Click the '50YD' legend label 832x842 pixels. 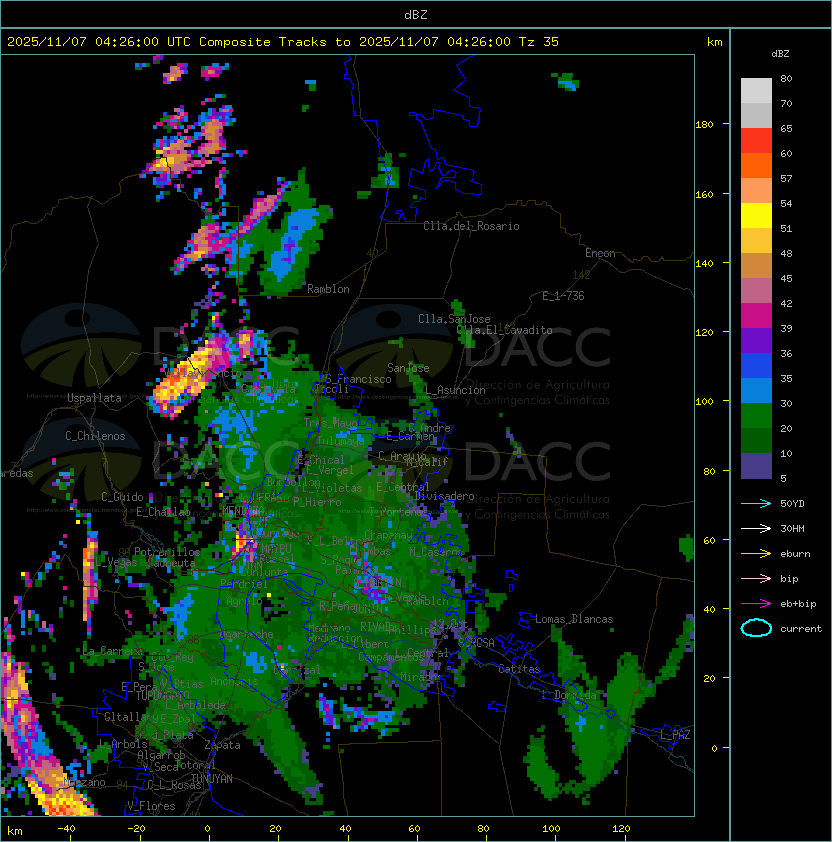click(x=792, y=504)
